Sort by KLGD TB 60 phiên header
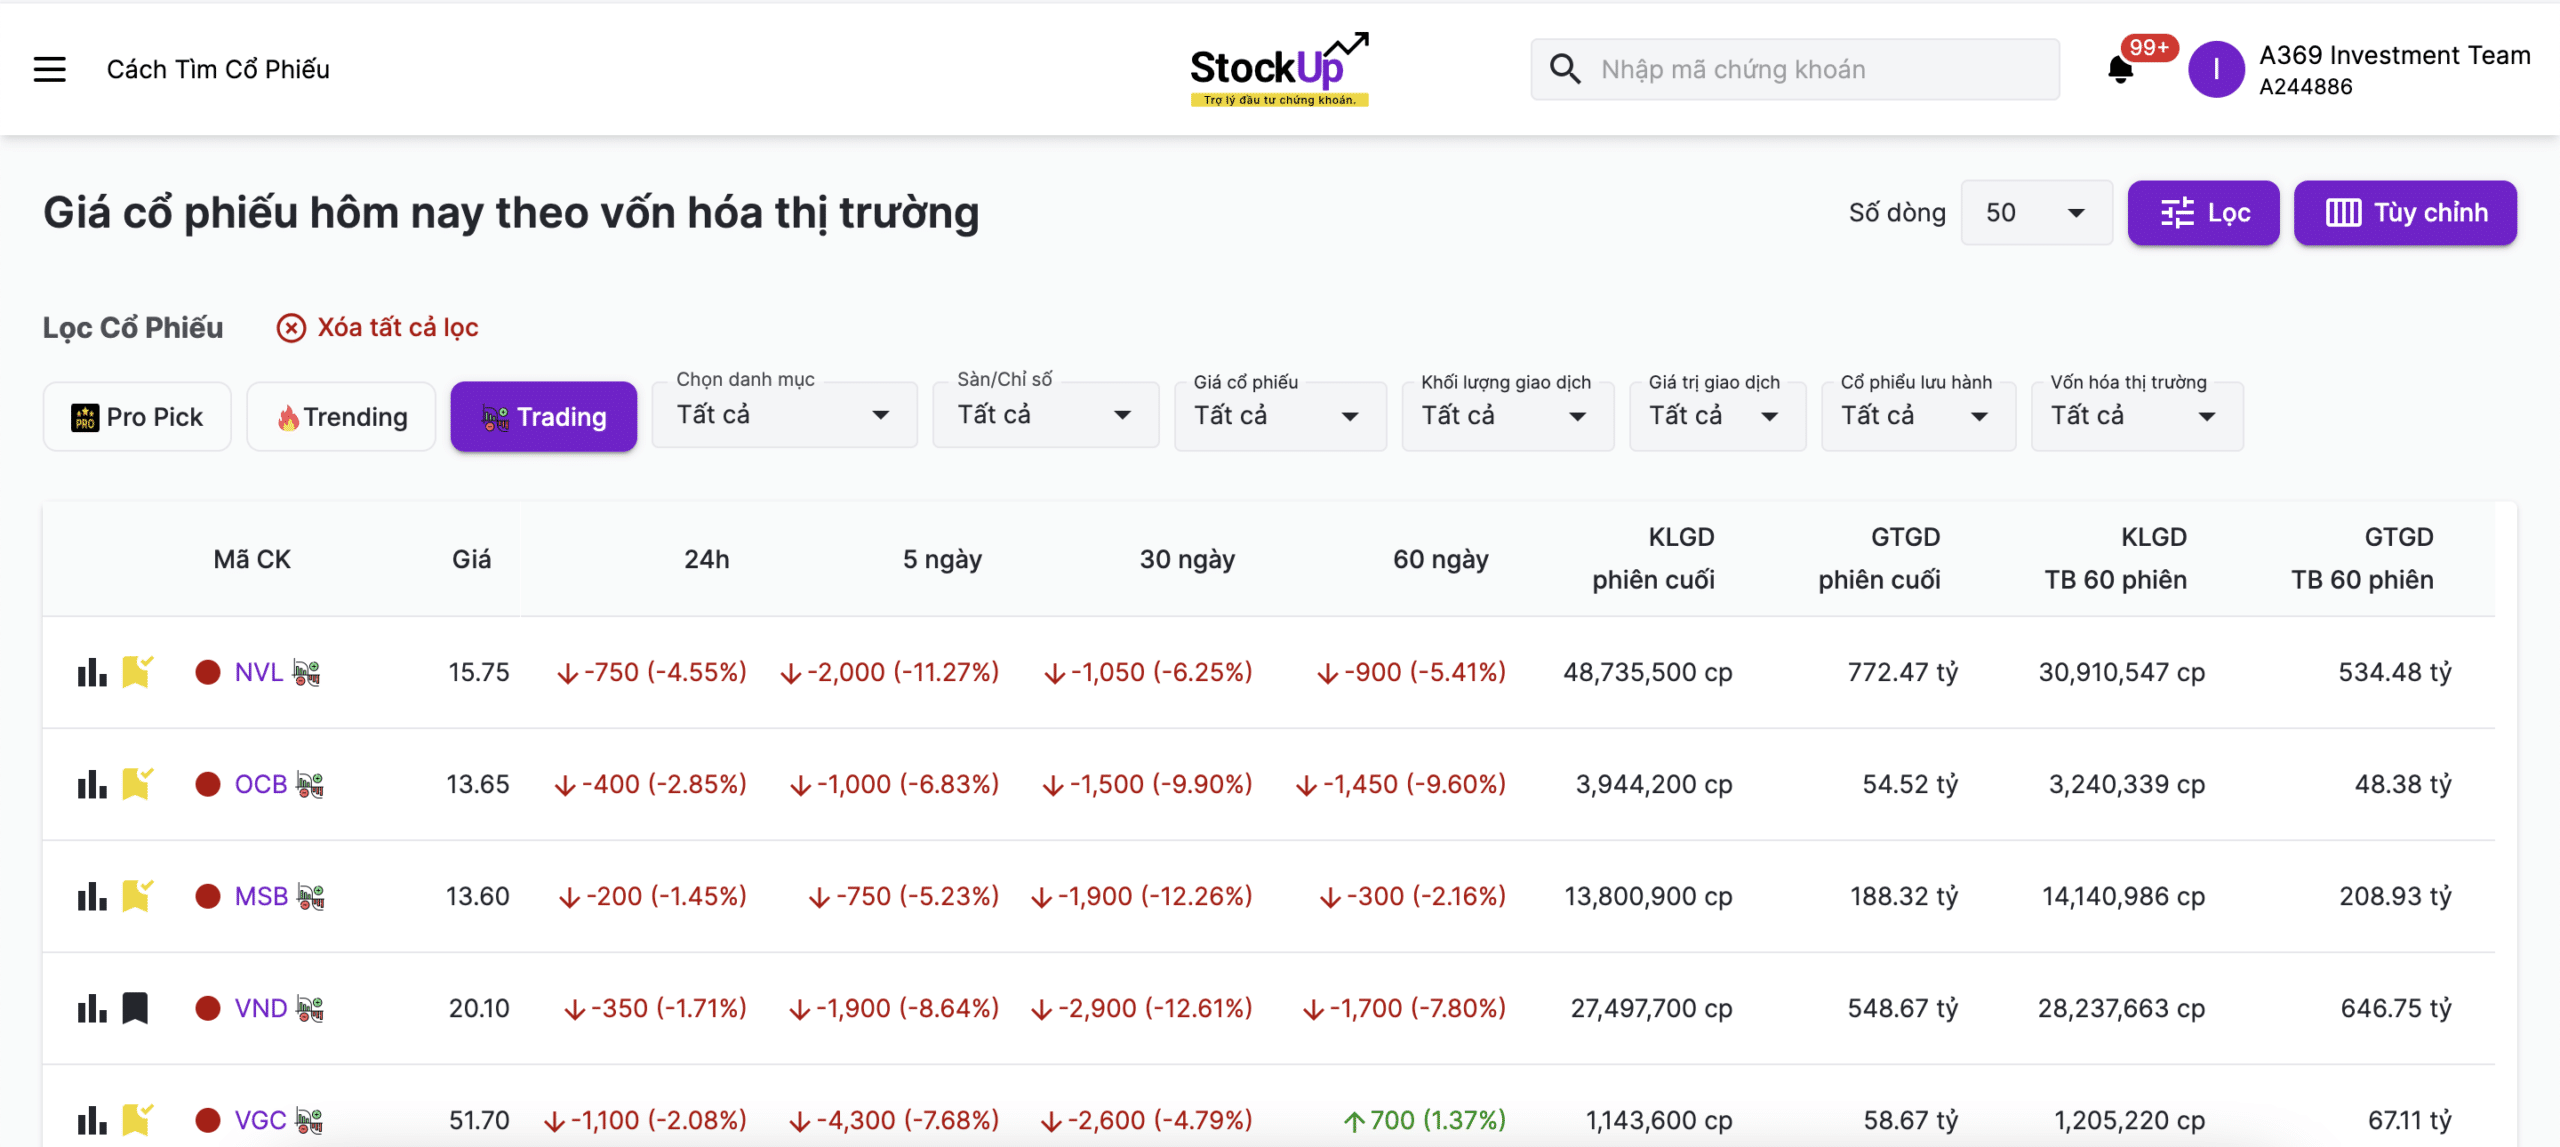The width and height of the screenshot is (2560, 1147). coord(2115,558)
